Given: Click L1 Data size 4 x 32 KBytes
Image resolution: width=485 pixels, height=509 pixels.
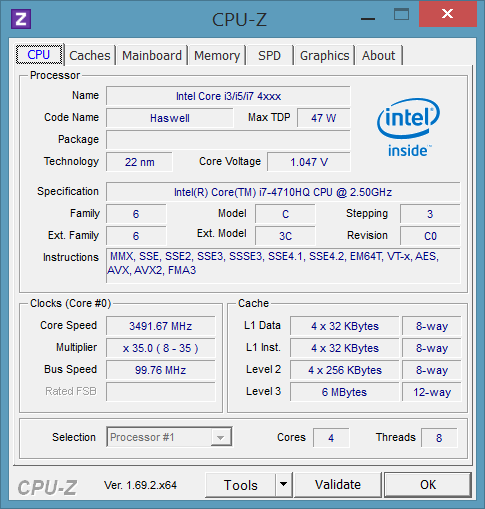Looking at the screenshot, I should click(x=345, y=326).
